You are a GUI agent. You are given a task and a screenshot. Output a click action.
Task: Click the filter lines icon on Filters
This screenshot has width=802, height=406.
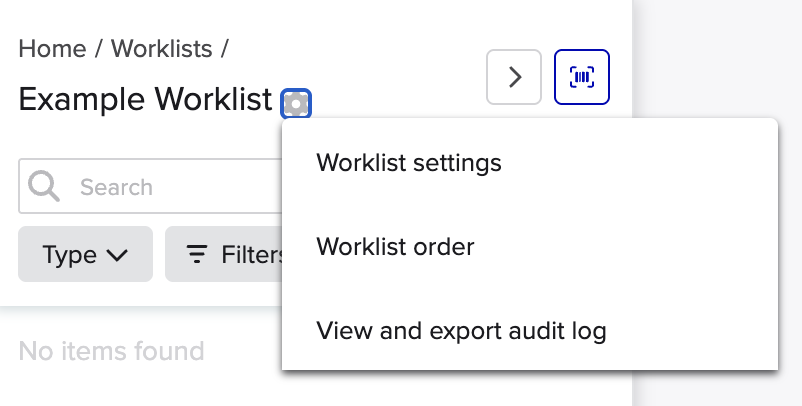coord(198,255)
